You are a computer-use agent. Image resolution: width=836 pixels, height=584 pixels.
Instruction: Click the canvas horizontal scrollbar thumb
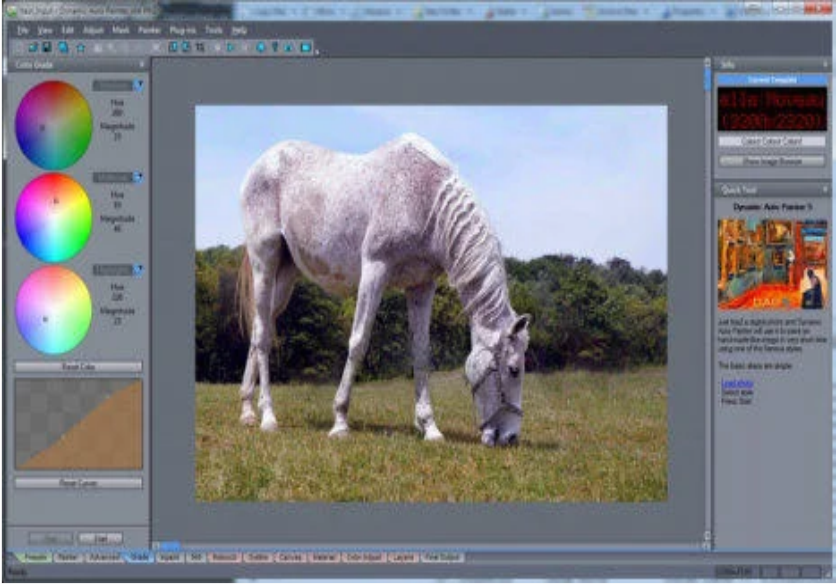(171, 546)
